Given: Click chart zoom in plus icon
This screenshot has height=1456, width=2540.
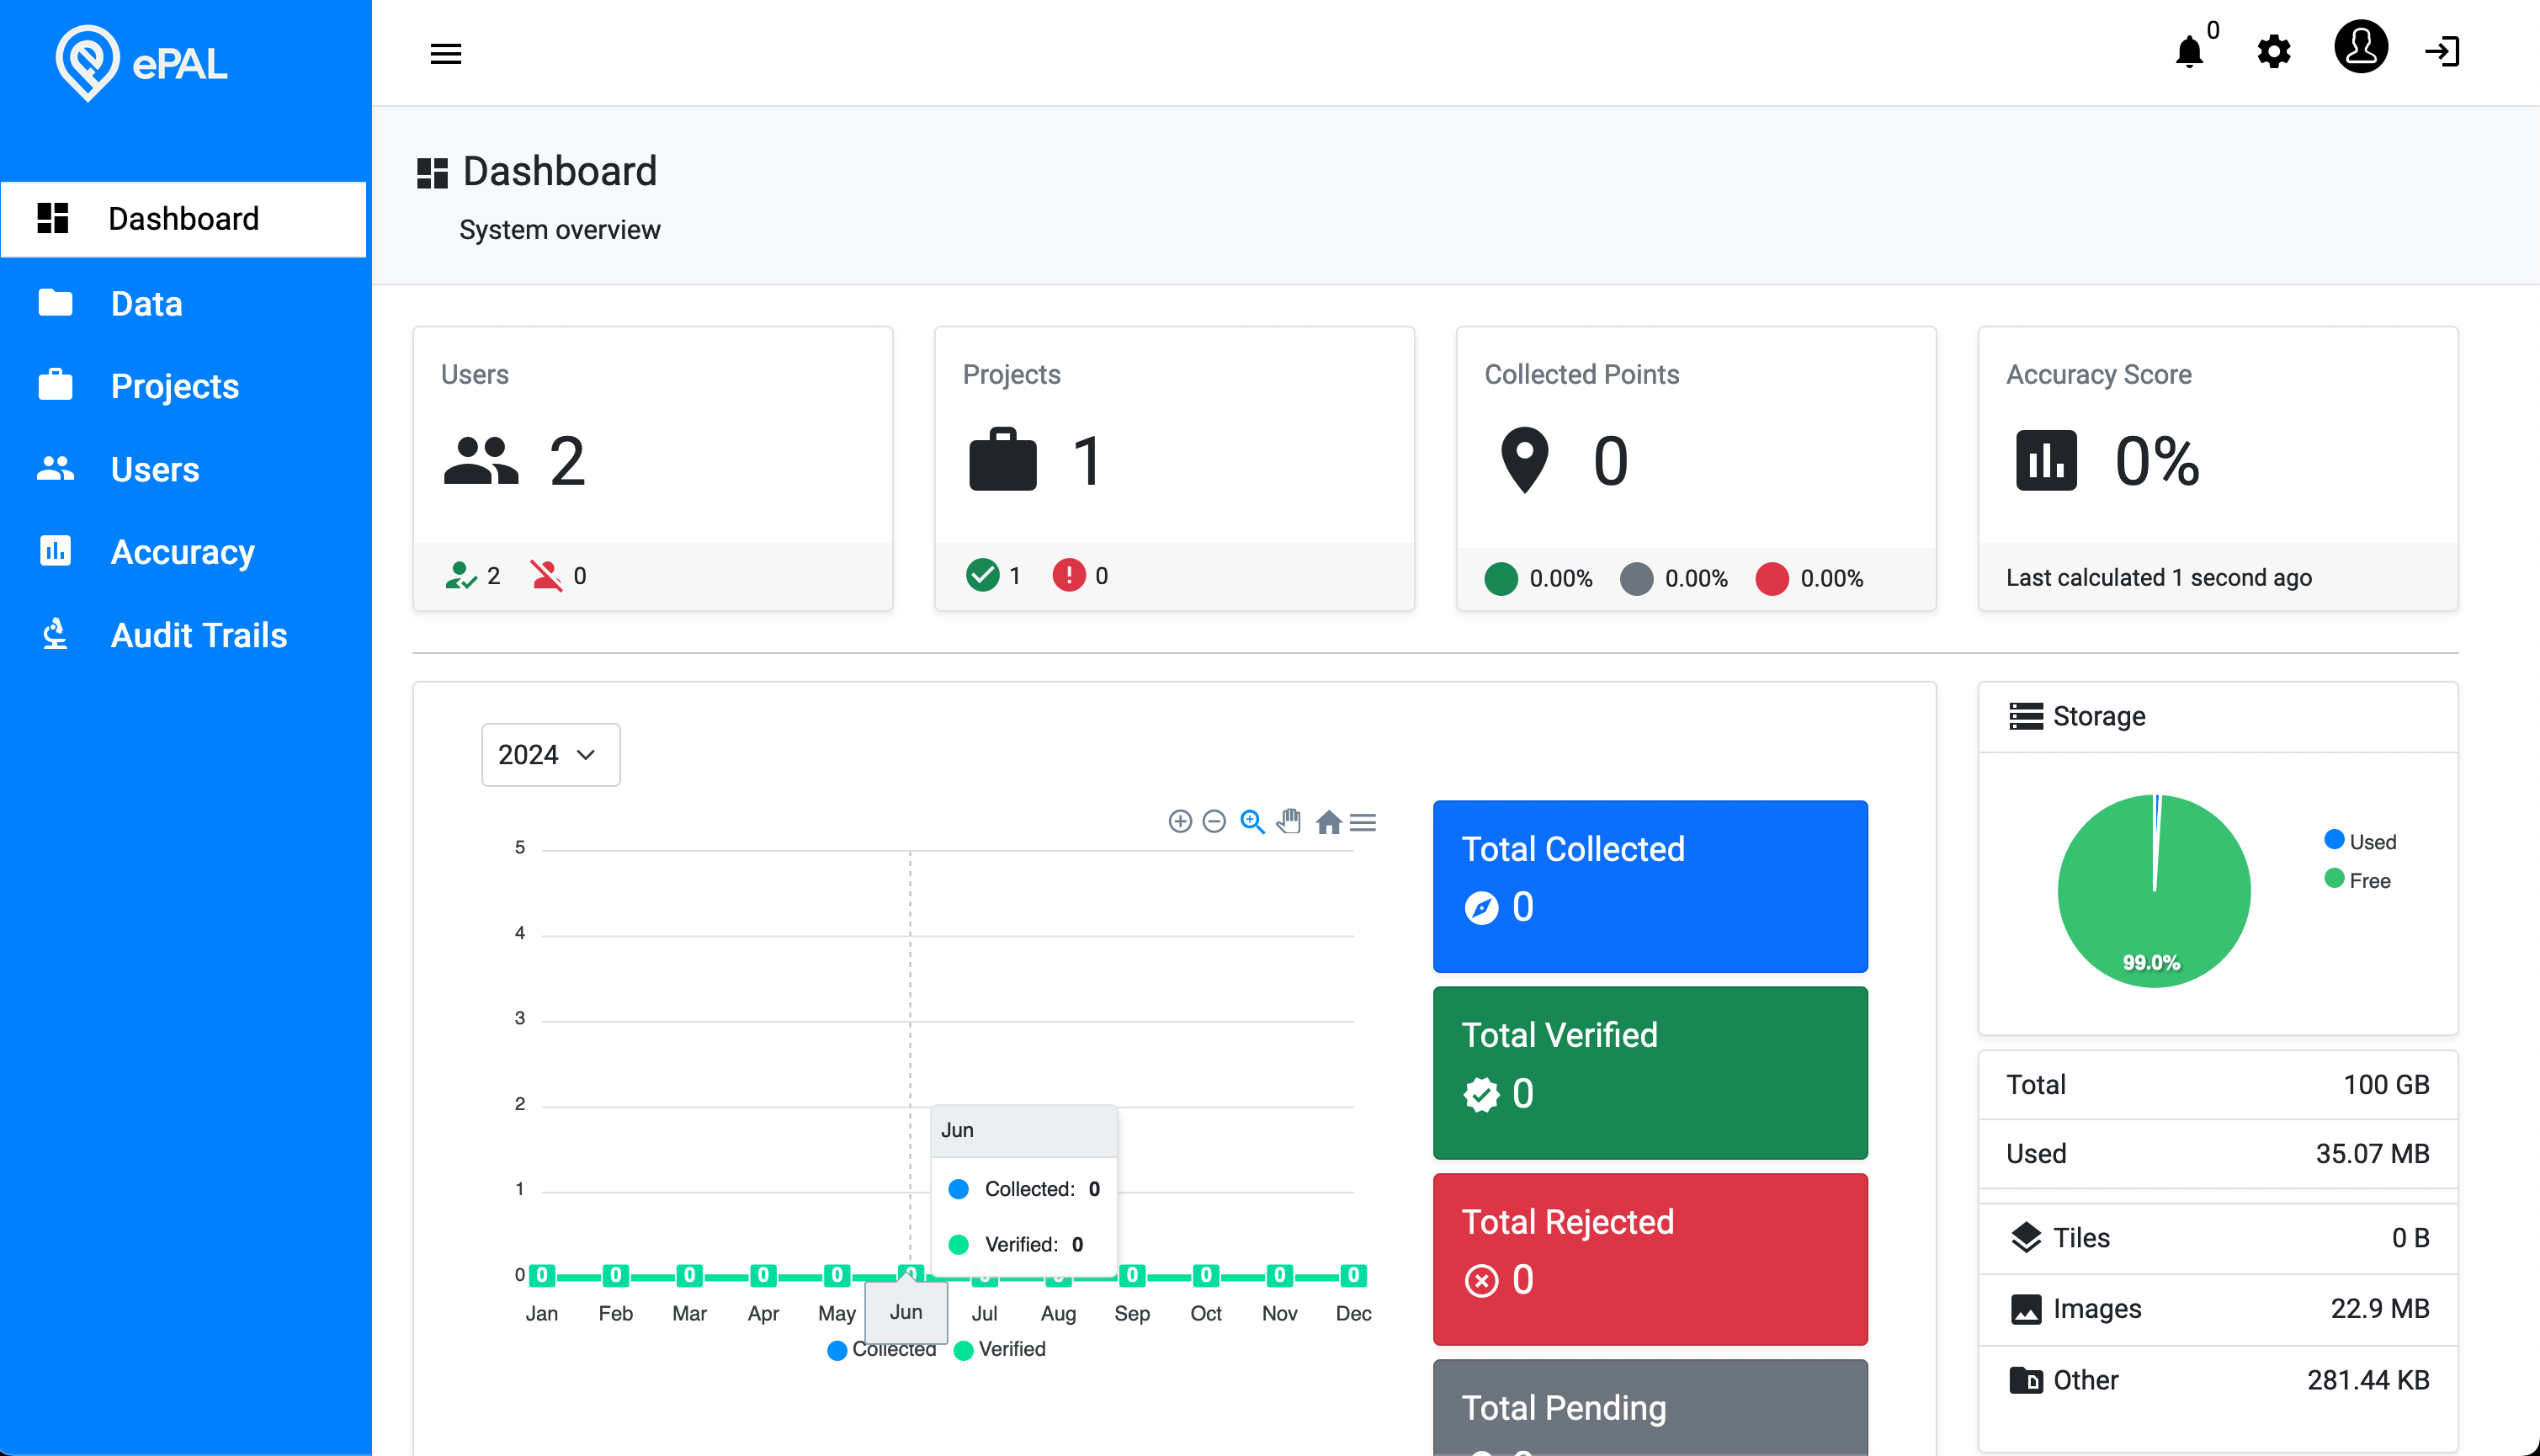Looking at the screenshot, I should [1180, 822].
